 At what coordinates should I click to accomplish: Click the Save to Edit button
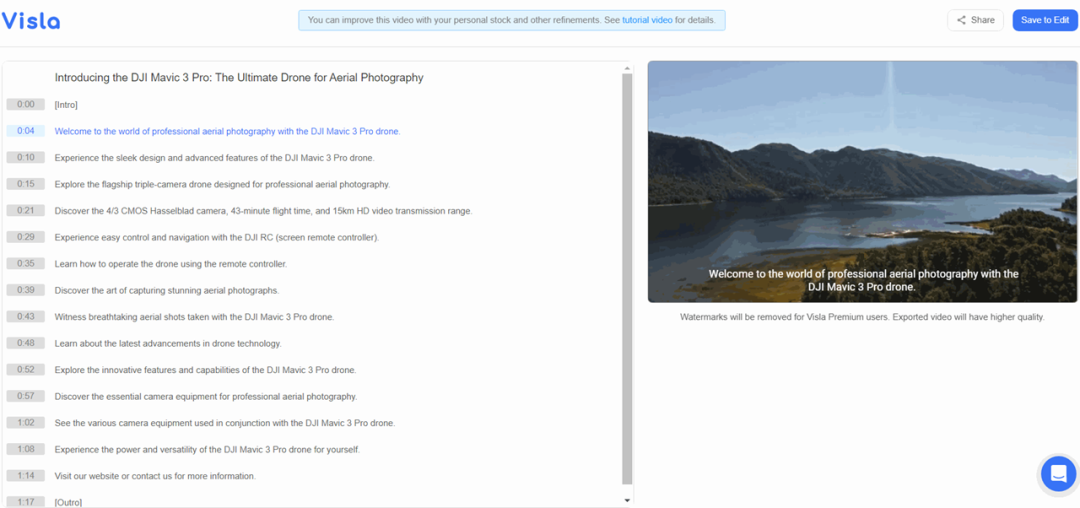point(1044,20)
